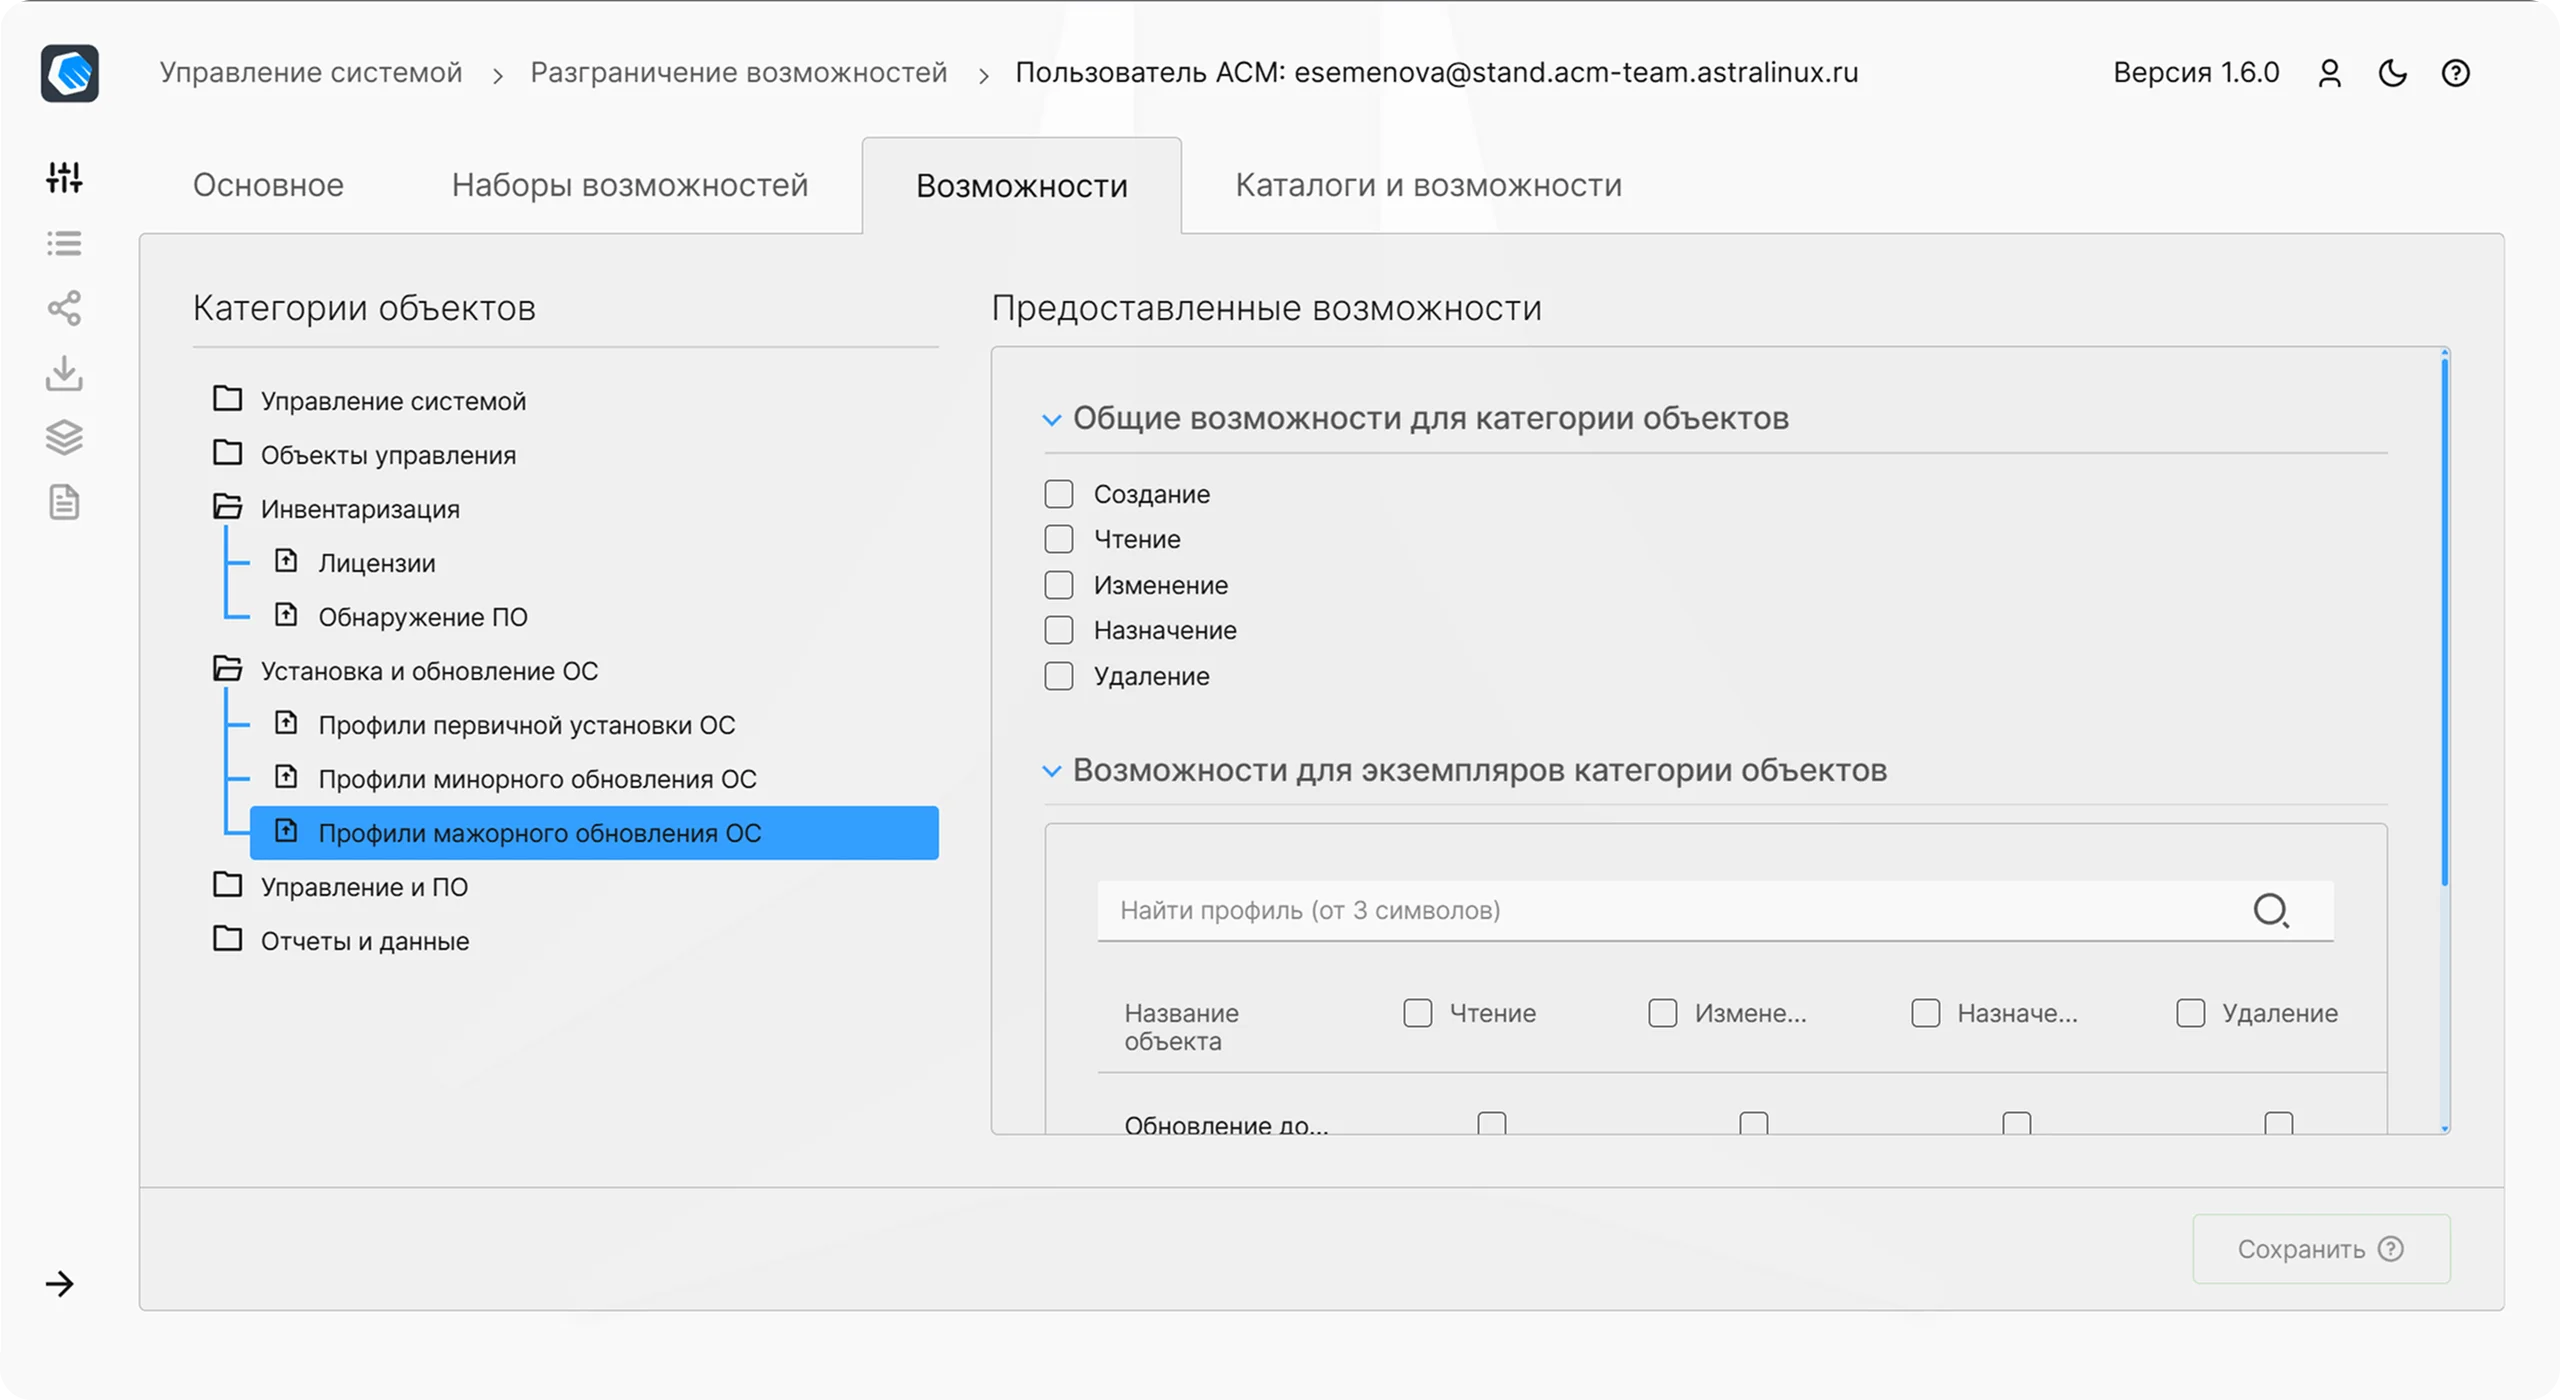Click the file icon next to Лицензии
The image size is (2560, 1400).
pos(286,561)
